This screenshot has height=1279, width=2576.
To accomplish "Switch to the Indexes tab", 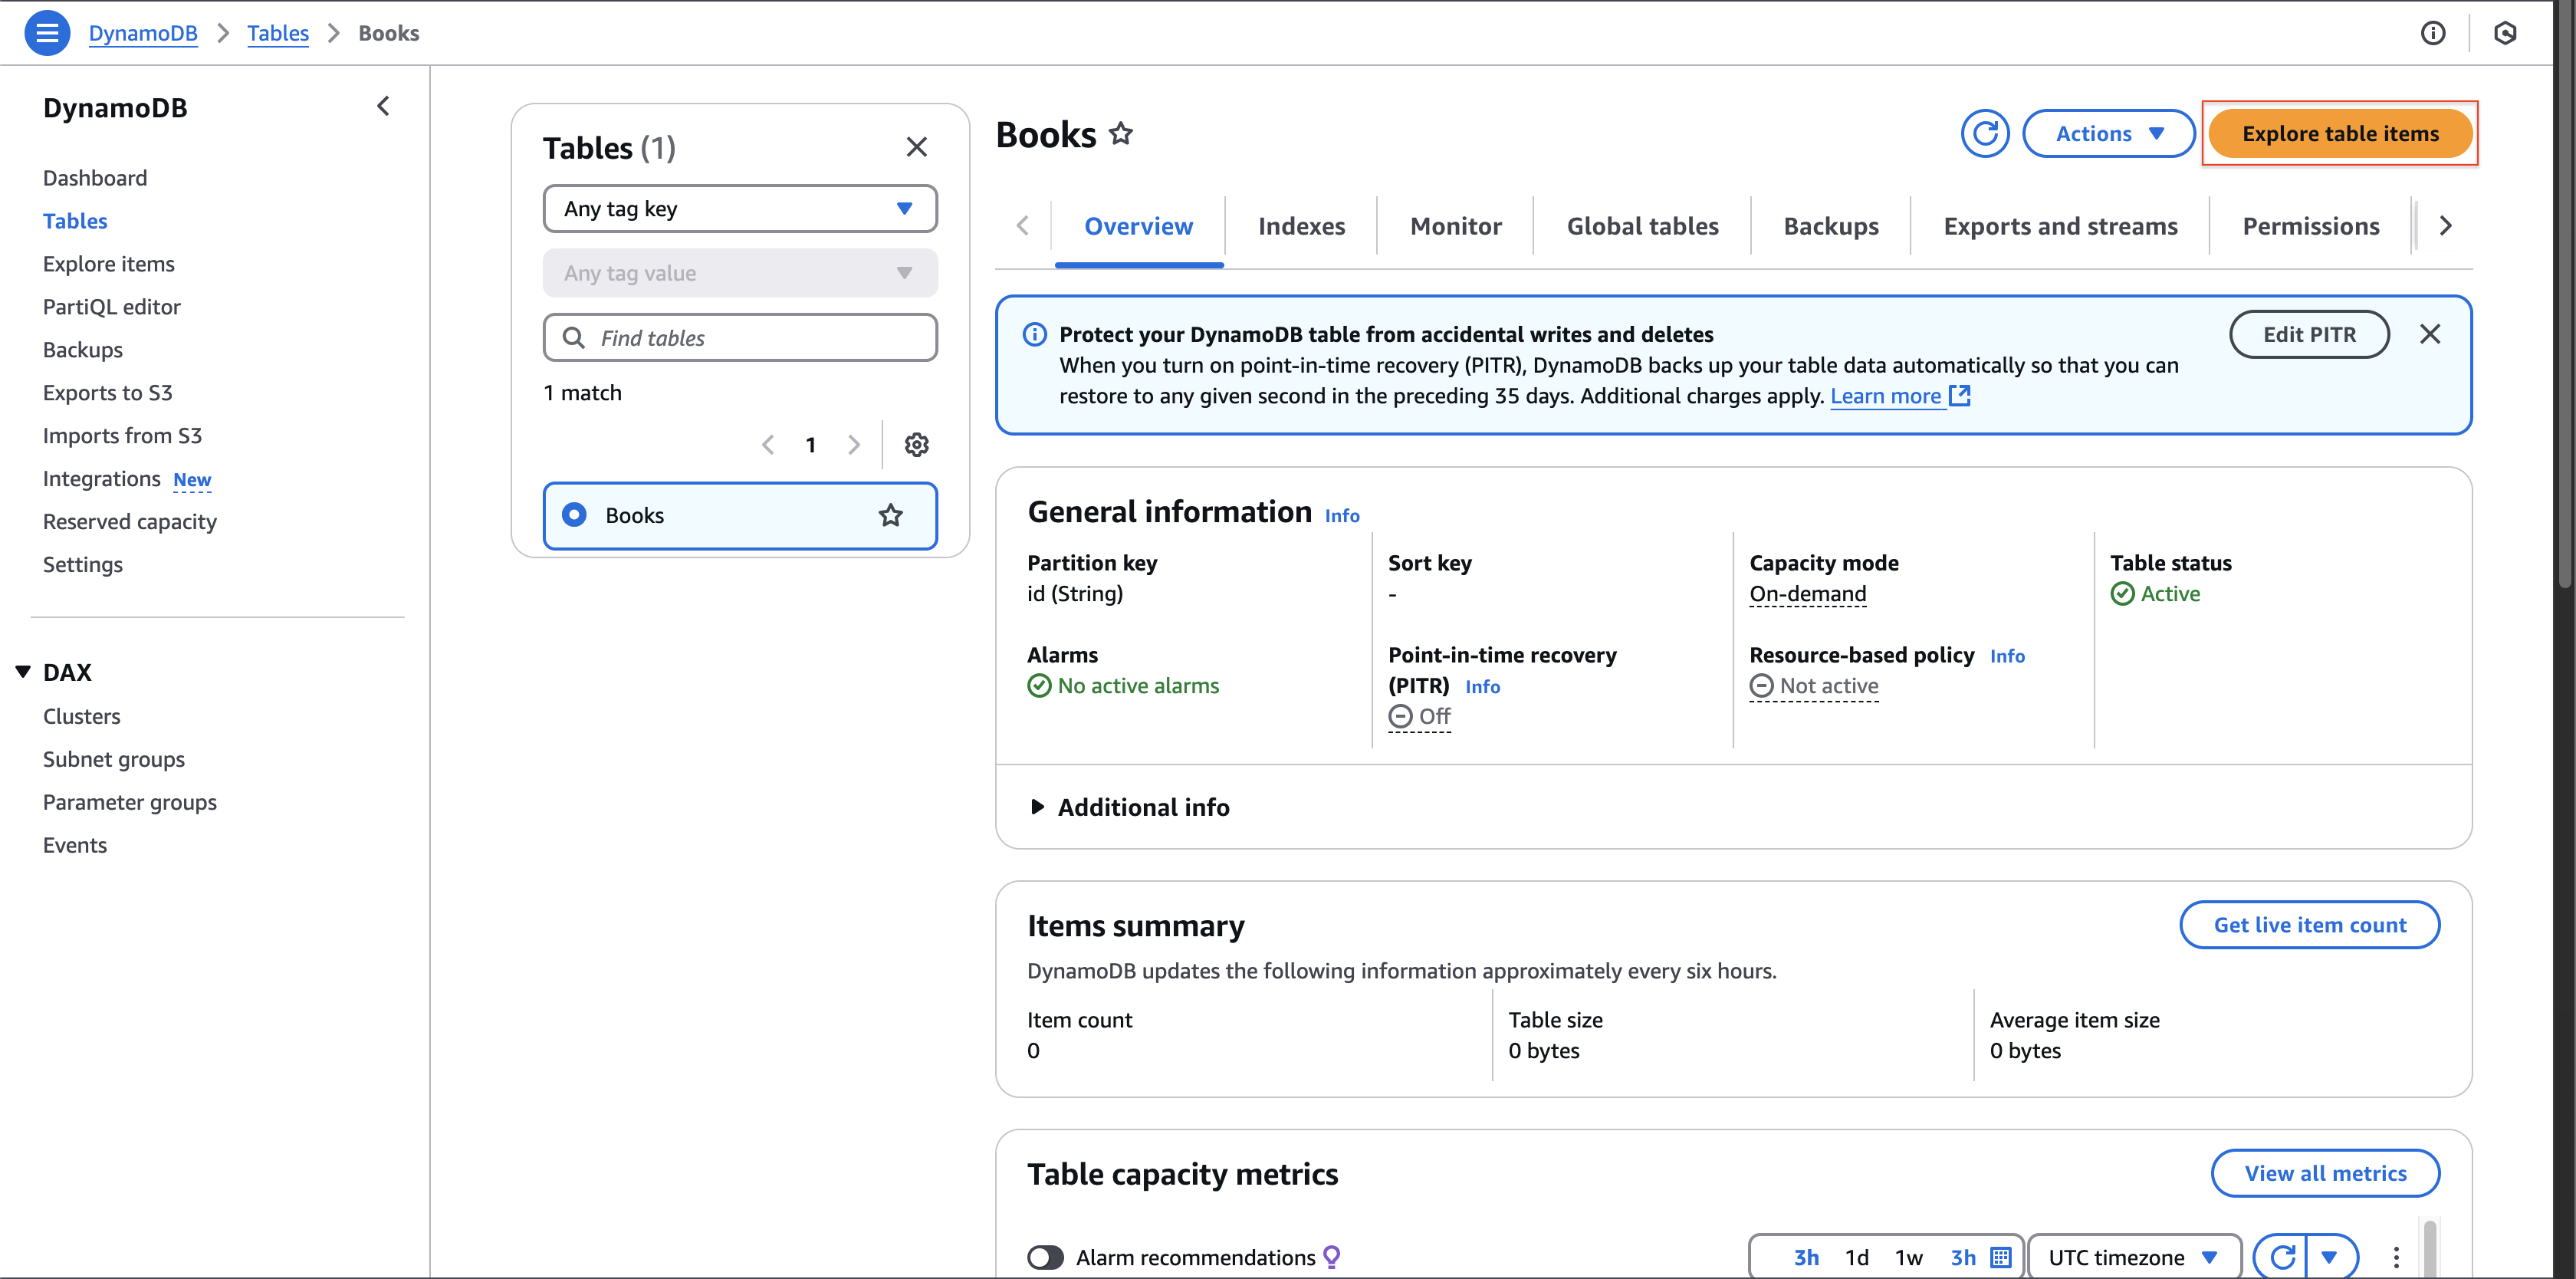I will [1301, 226].
